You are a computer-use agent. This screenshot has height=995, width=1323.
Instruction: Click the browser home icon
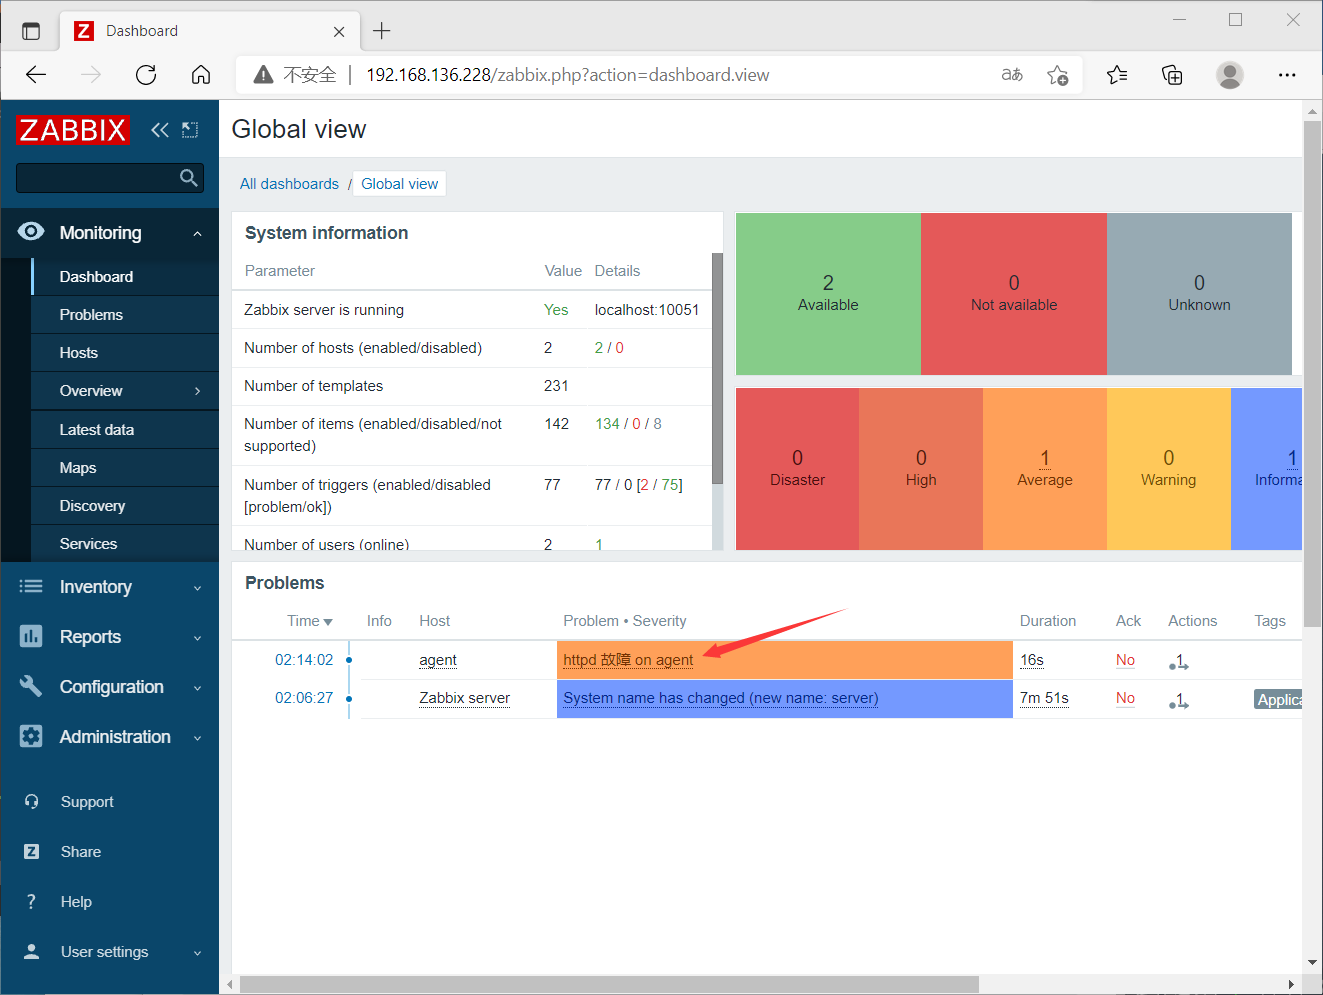[201, 75]
